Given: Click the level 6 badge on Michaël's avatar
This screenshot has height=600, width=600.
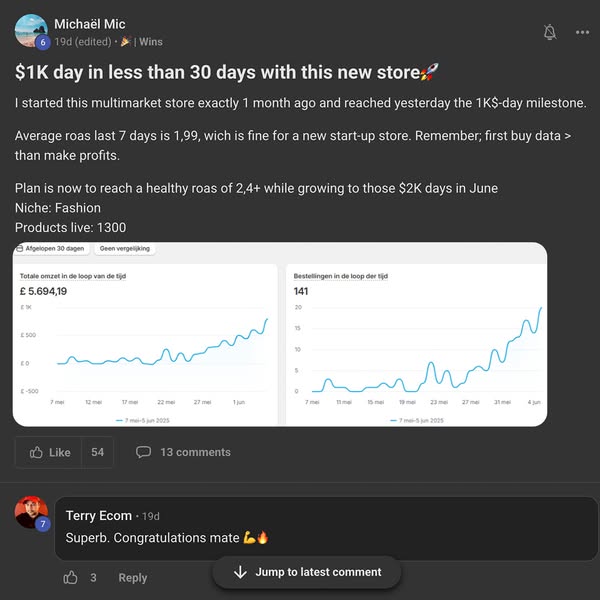Looking at the screenshot, I should click(42, 43).
